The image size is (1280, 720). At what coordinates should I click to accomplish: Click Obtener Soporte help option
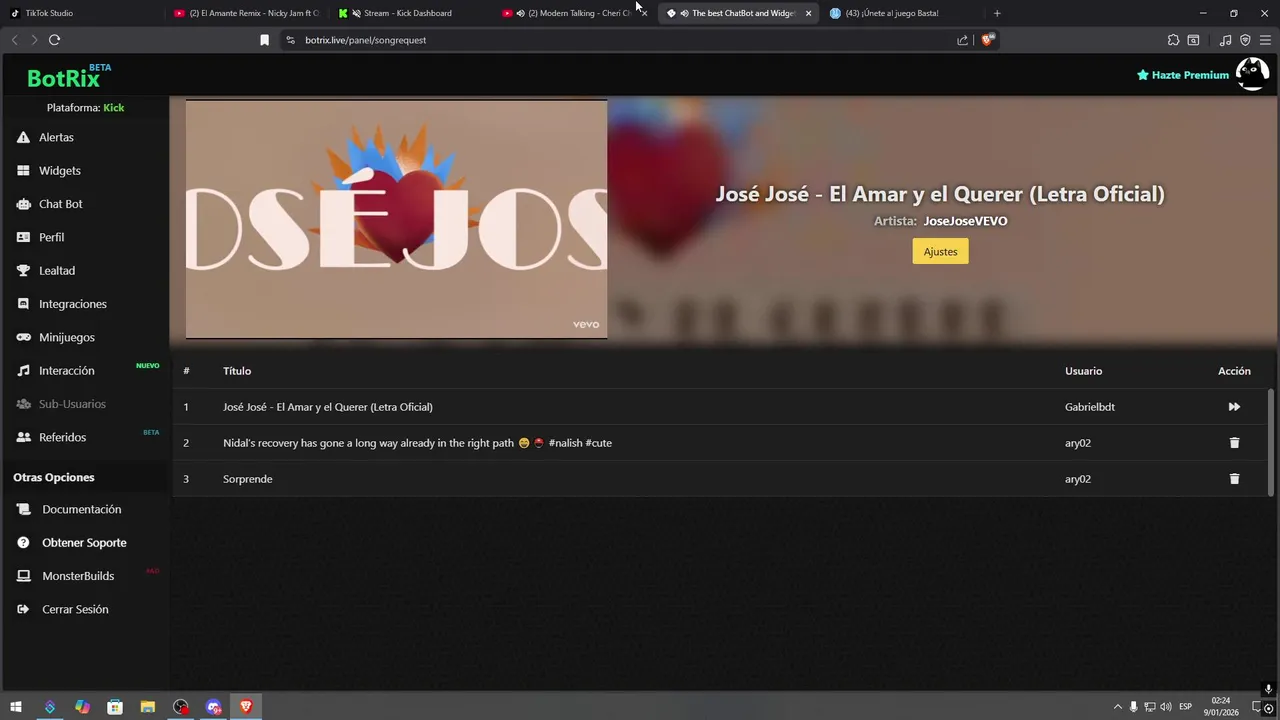84,543
